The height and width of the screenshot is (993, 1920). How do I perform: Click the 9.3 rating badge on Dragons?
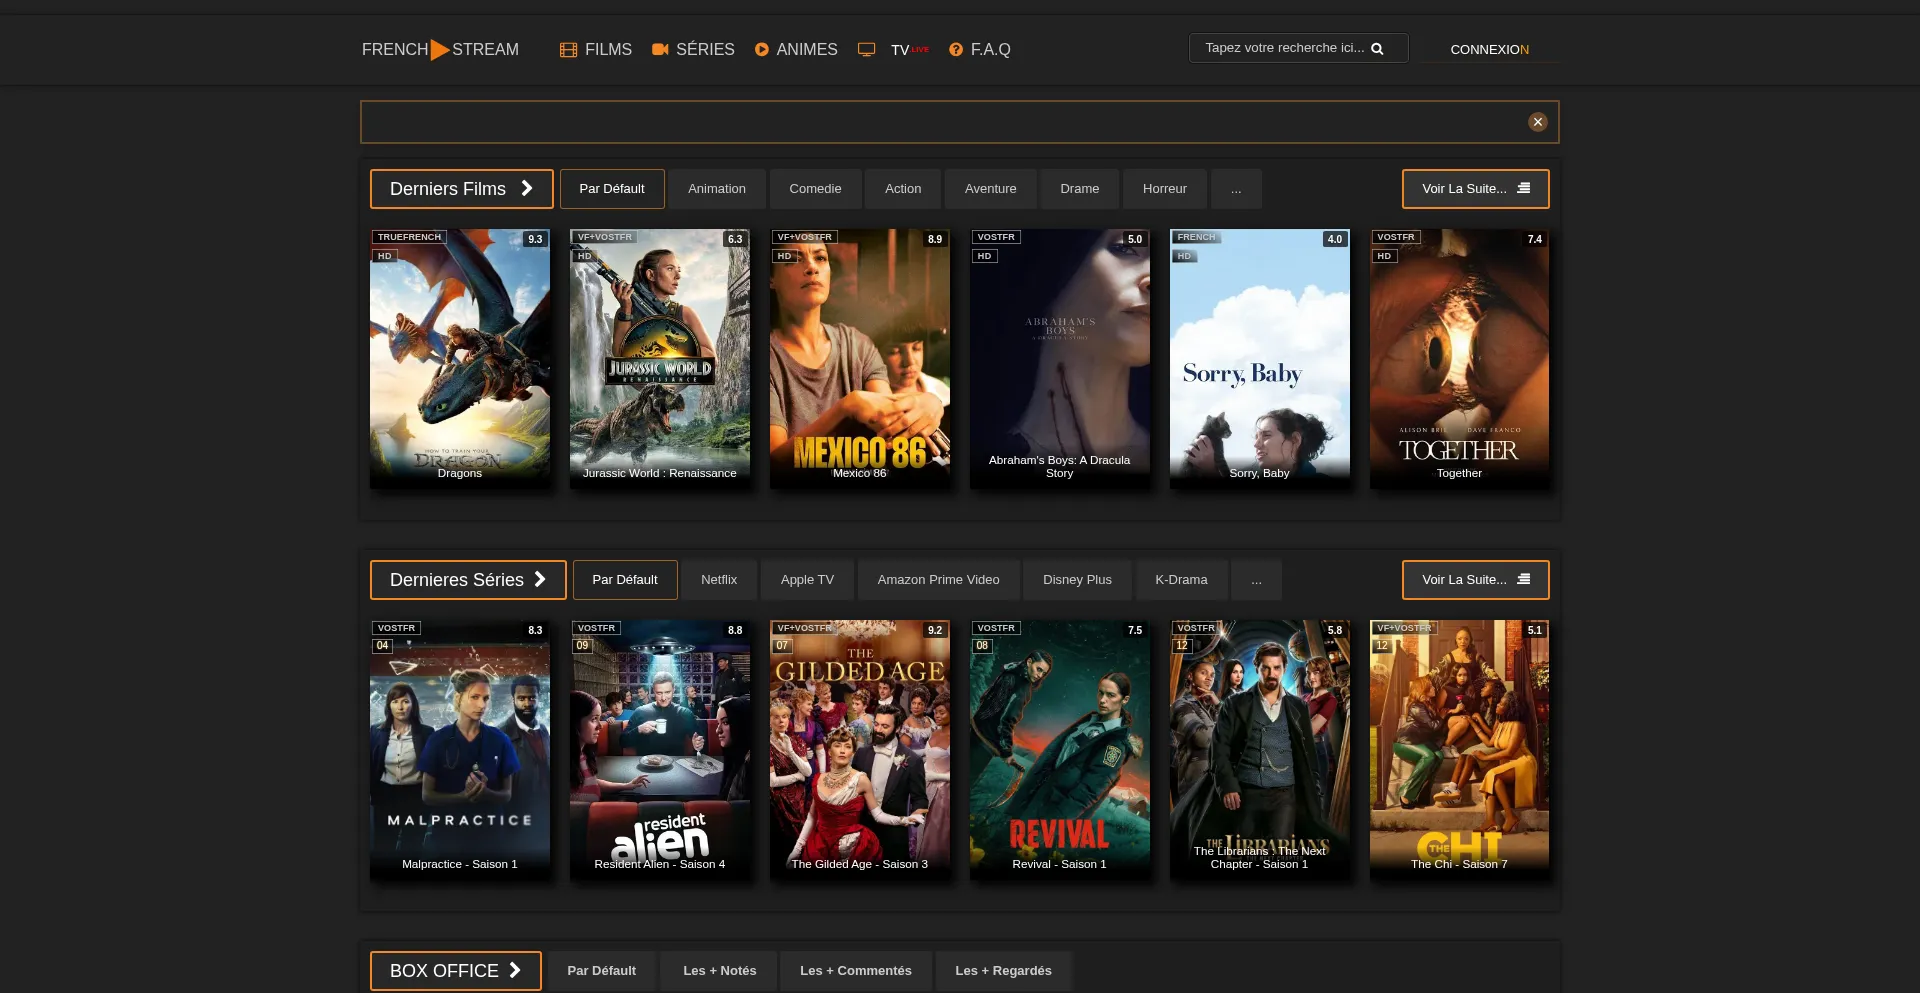tap(535, 239)
